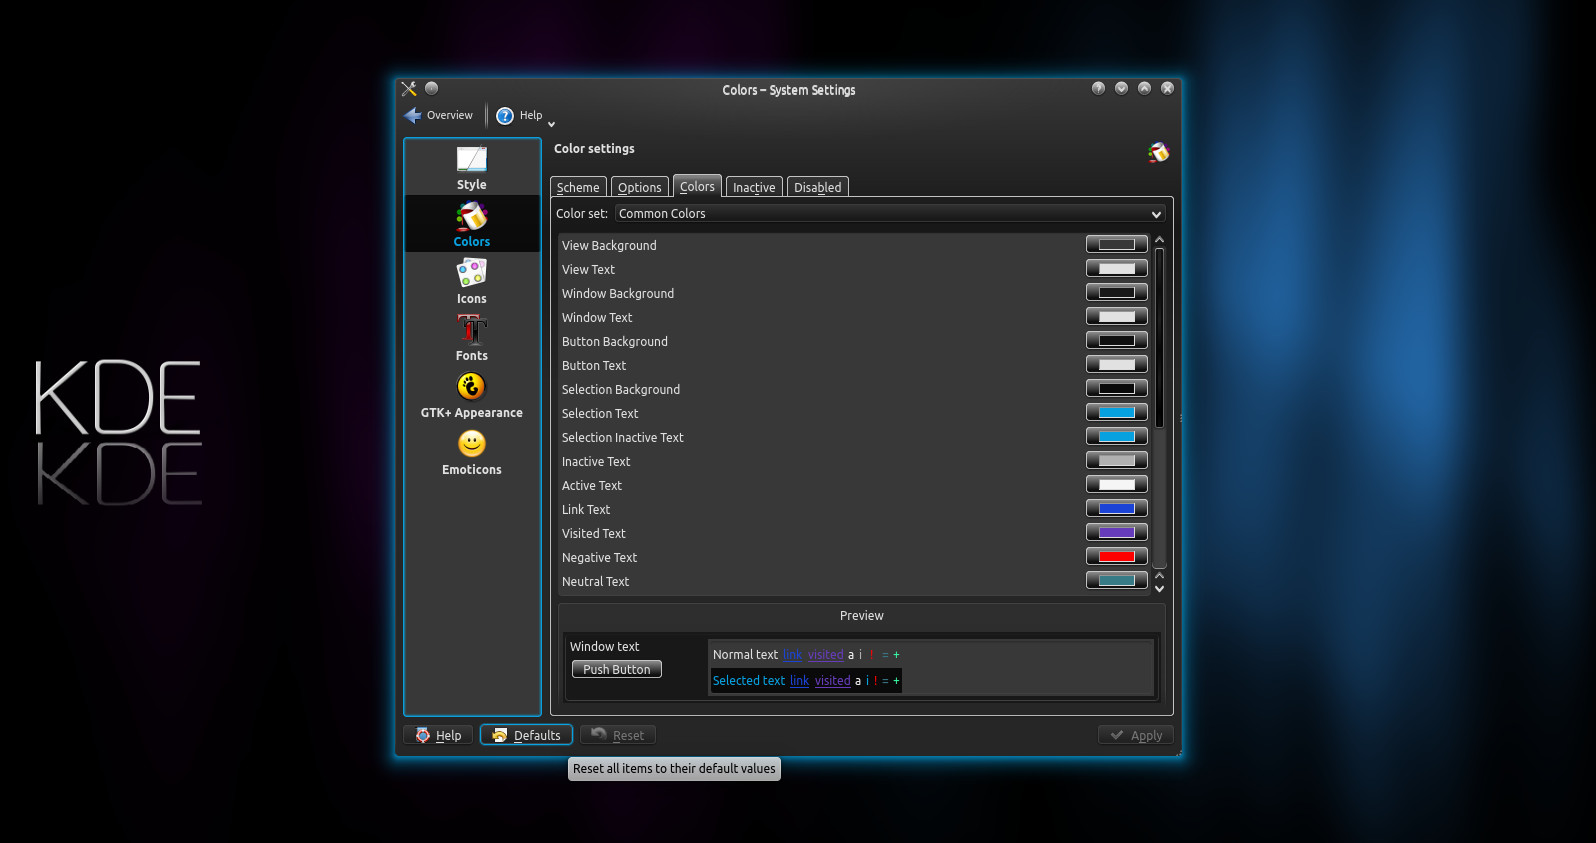The height and width of the screenshot is (843, 1596).
Task: Change the Visited Text purple swatch
Action: click(x=1116, y=532)
